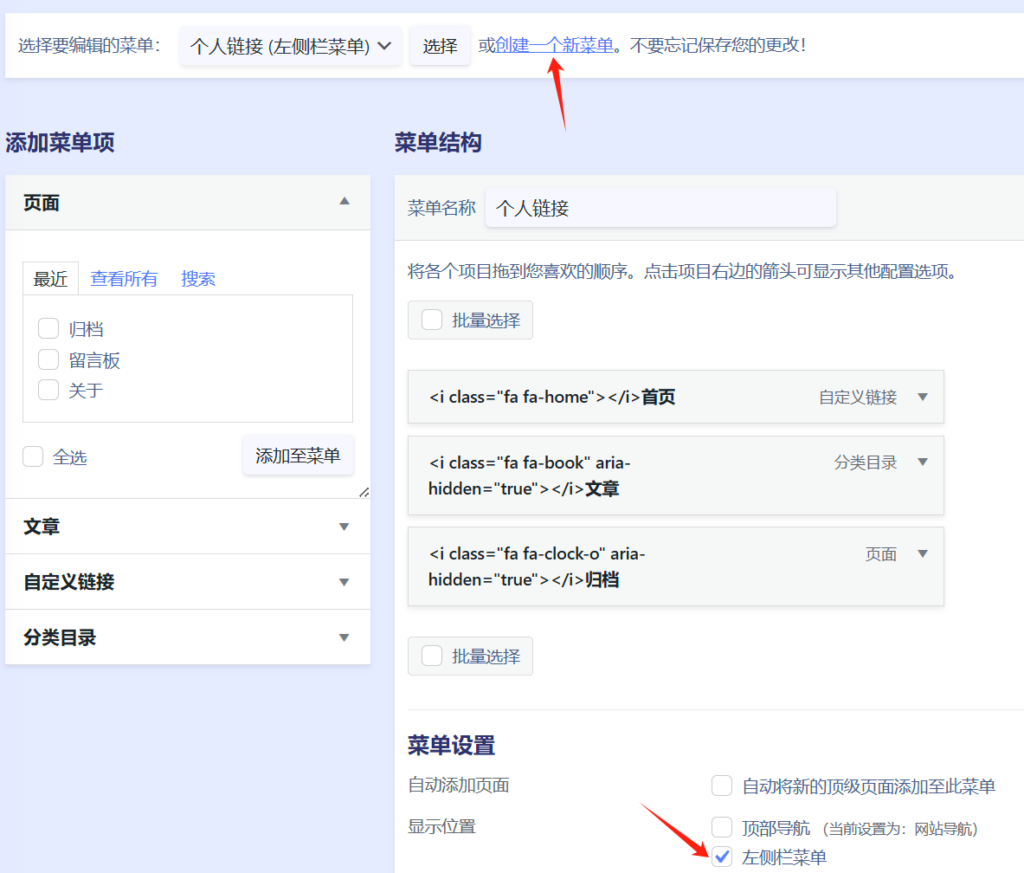Enable the 顶部导航 display location

722,827
